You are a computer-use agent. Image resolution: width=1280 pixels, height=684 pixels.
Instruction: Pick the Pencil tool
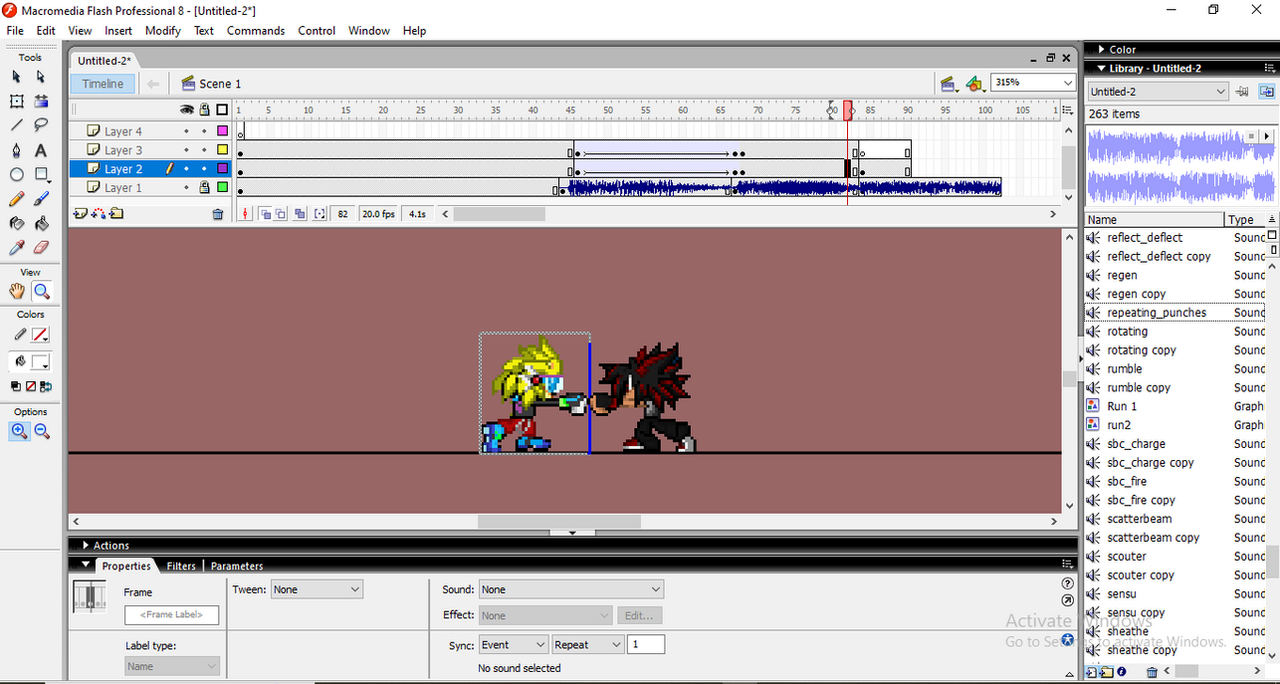point(17,199)
